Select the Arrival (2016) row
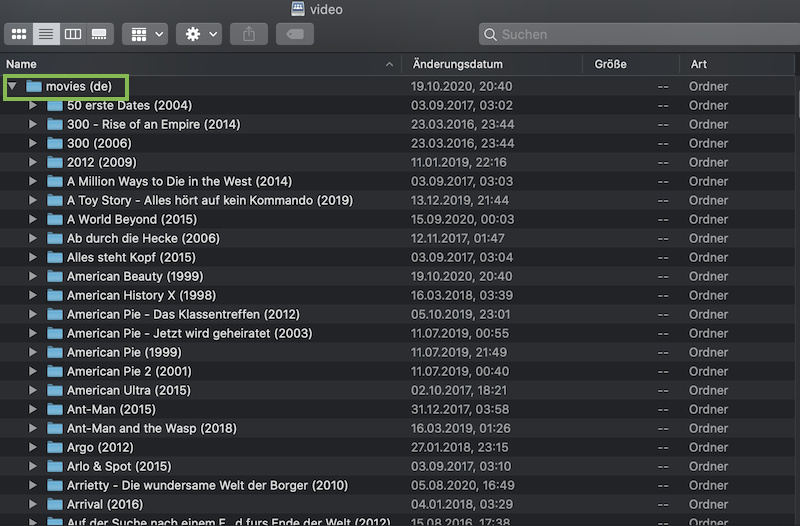800x526 pixels. [x=397, y=504]
